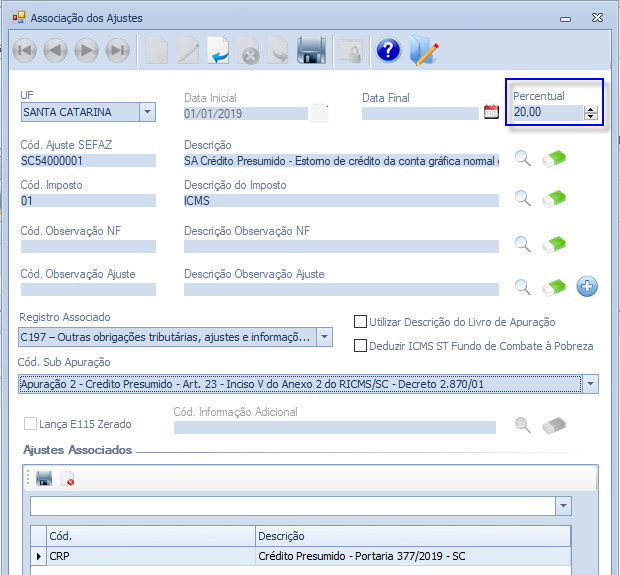This screenshot has width=620, height=575.
Task: Toggle the Lança E115 Zerado checkbox
Action: coord(30,424)
